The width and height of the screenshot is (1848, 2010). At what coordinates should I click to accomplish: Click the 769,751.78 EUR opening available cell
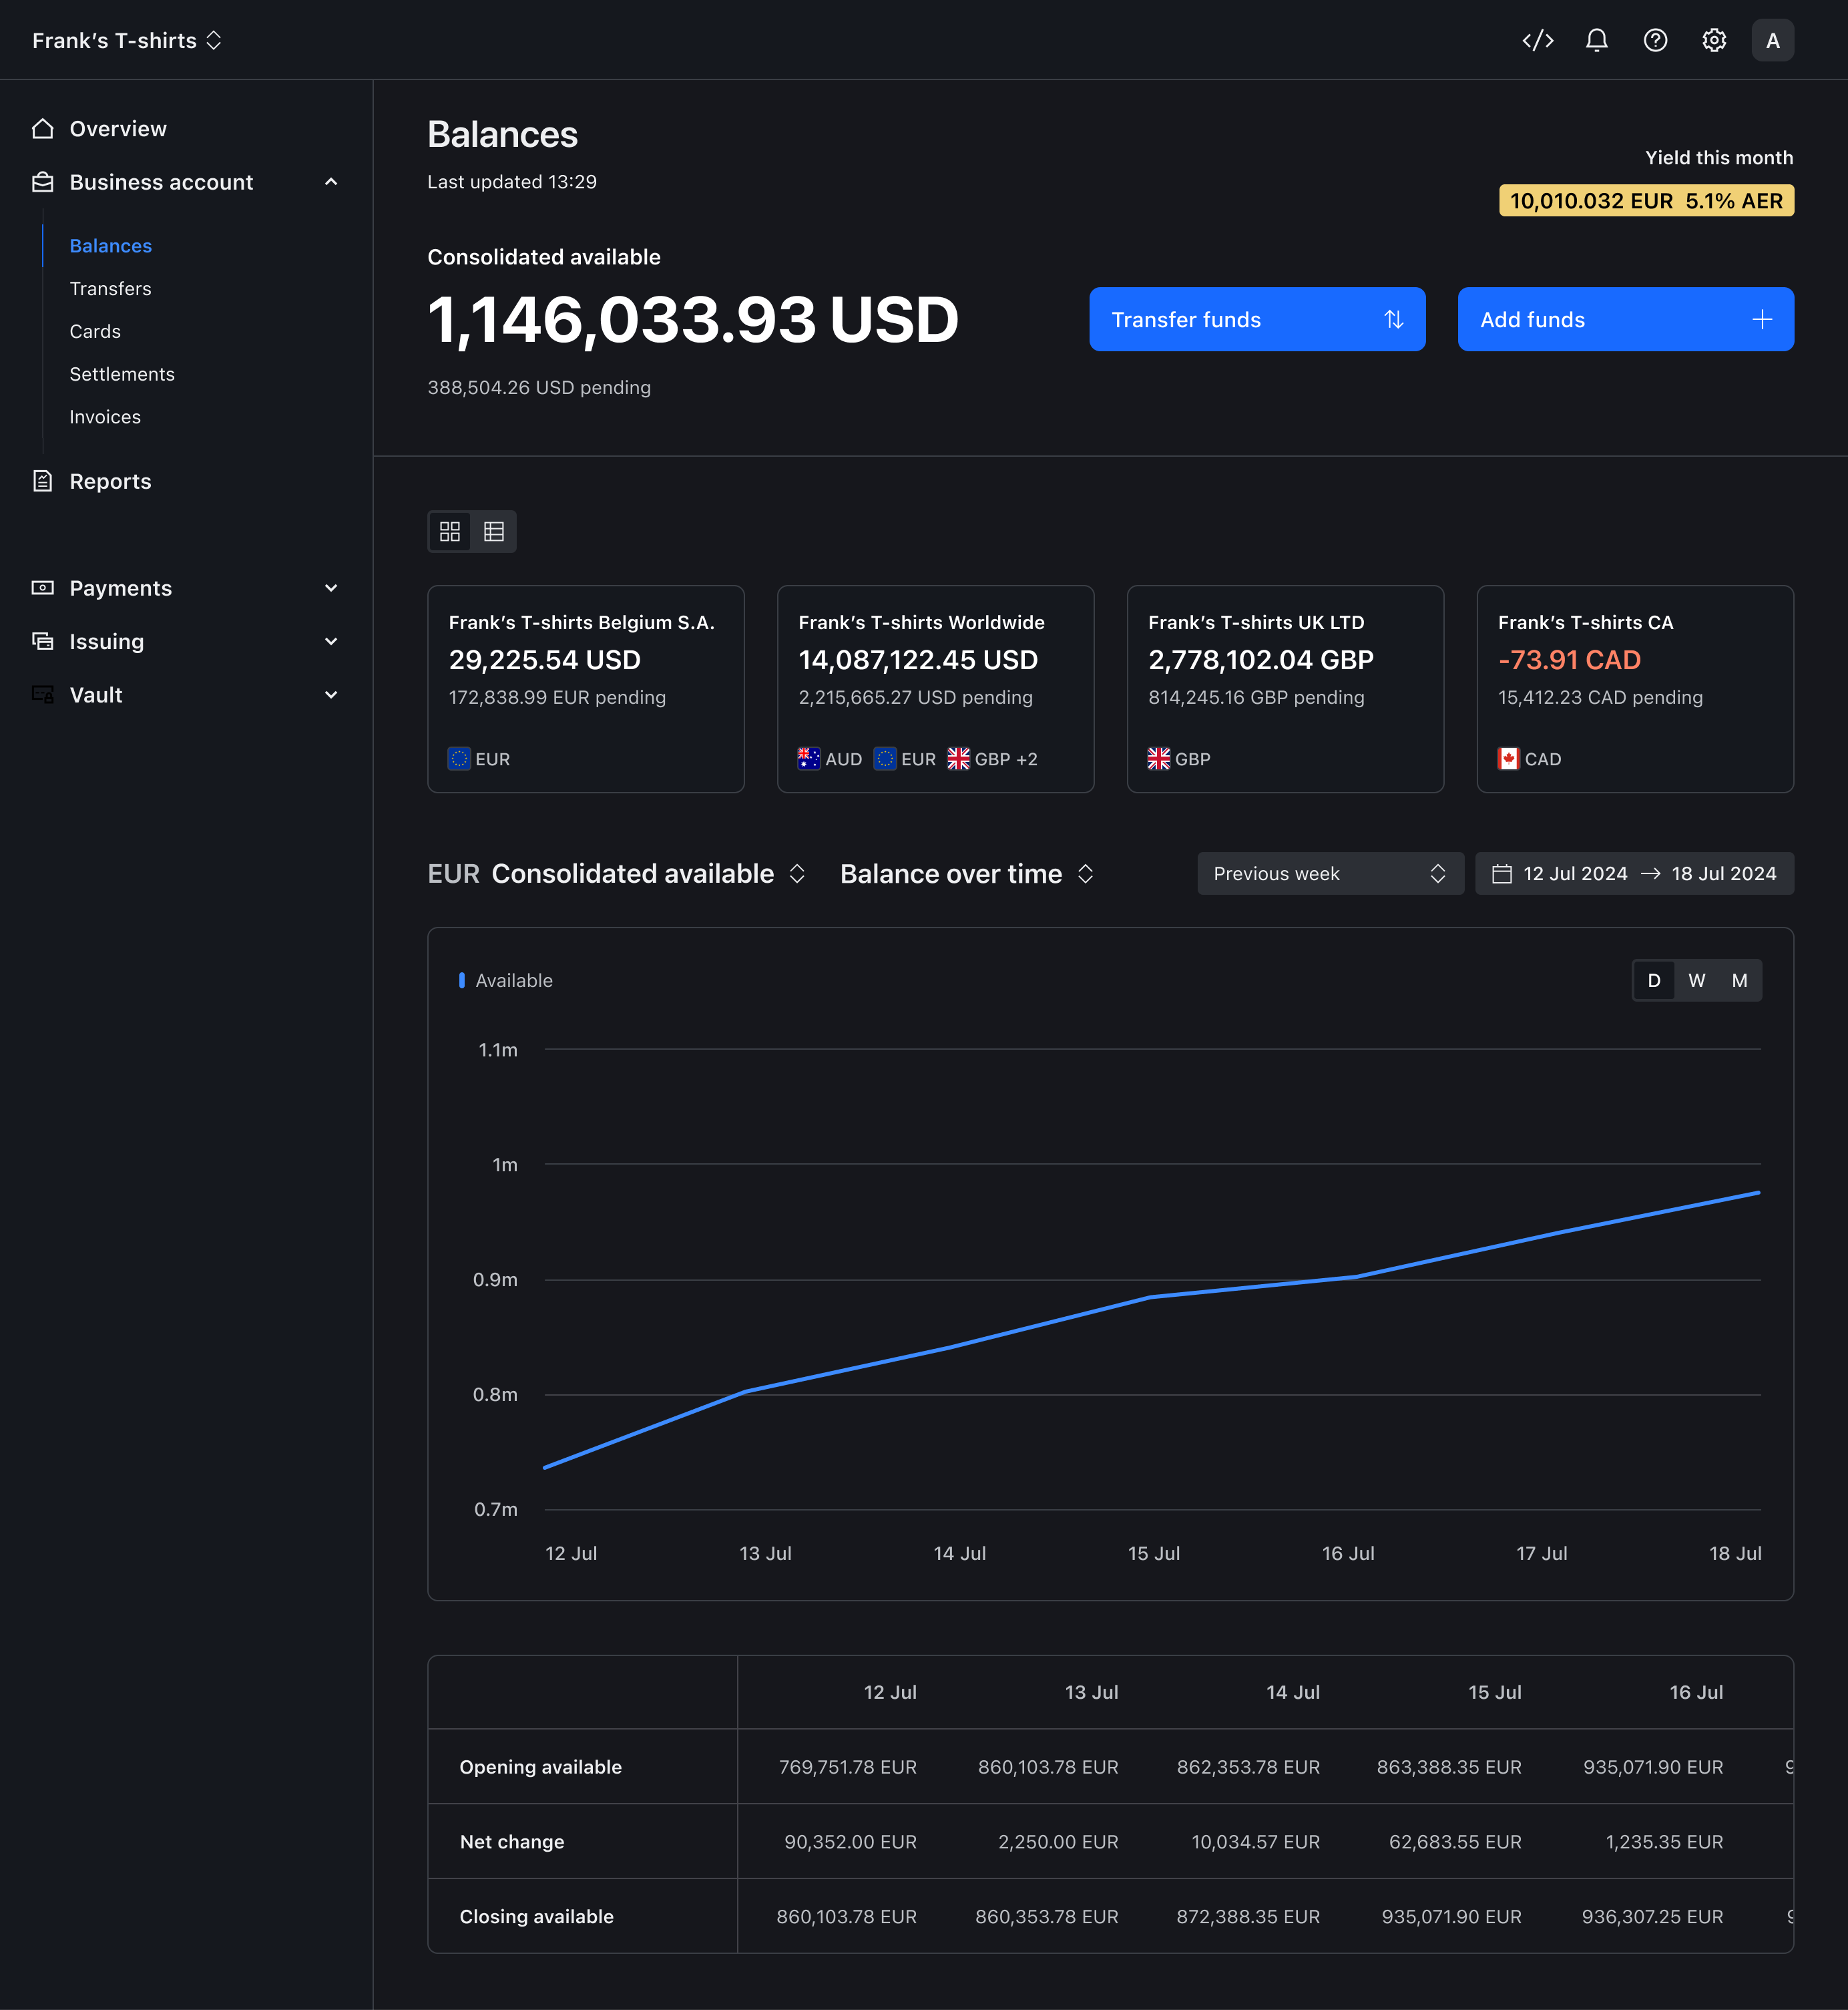click(847, 1767)
